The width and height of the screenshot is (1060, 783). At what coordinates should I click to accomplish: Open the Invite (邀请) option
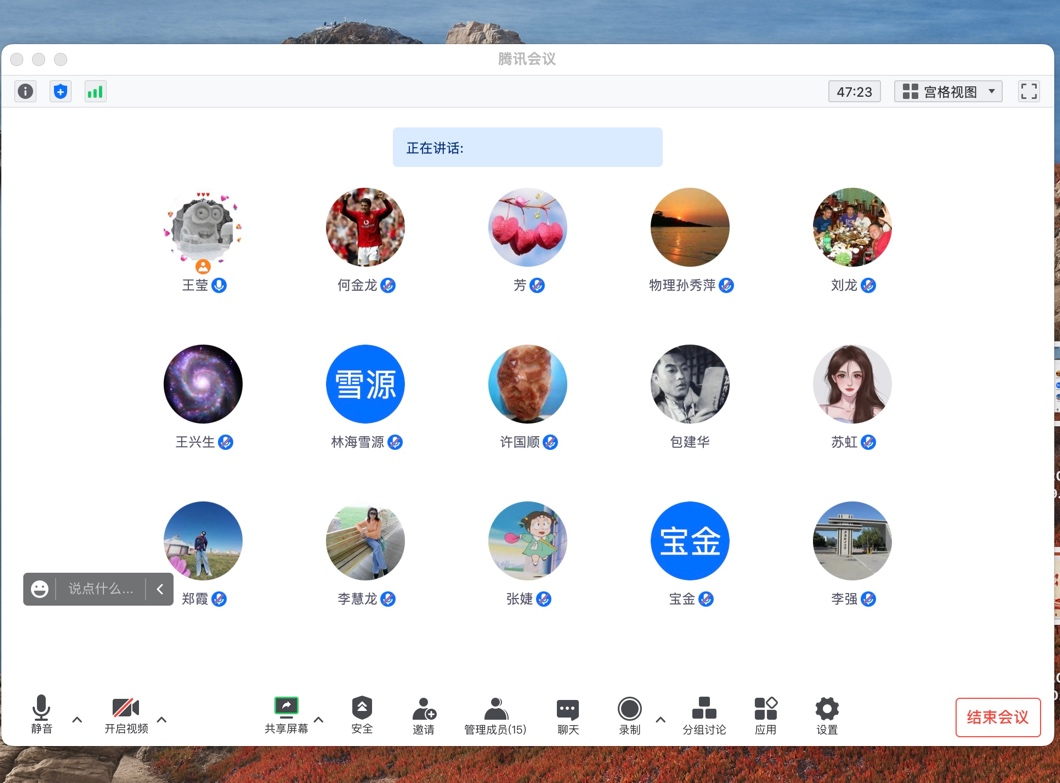tap(423, 716)
